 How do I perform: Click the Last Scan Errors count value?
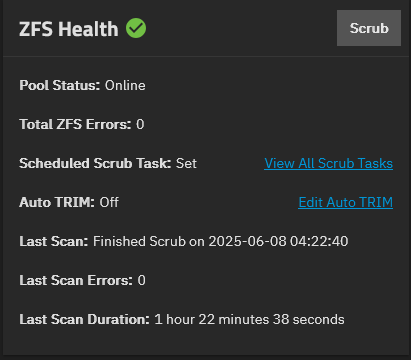pos(142,280)
